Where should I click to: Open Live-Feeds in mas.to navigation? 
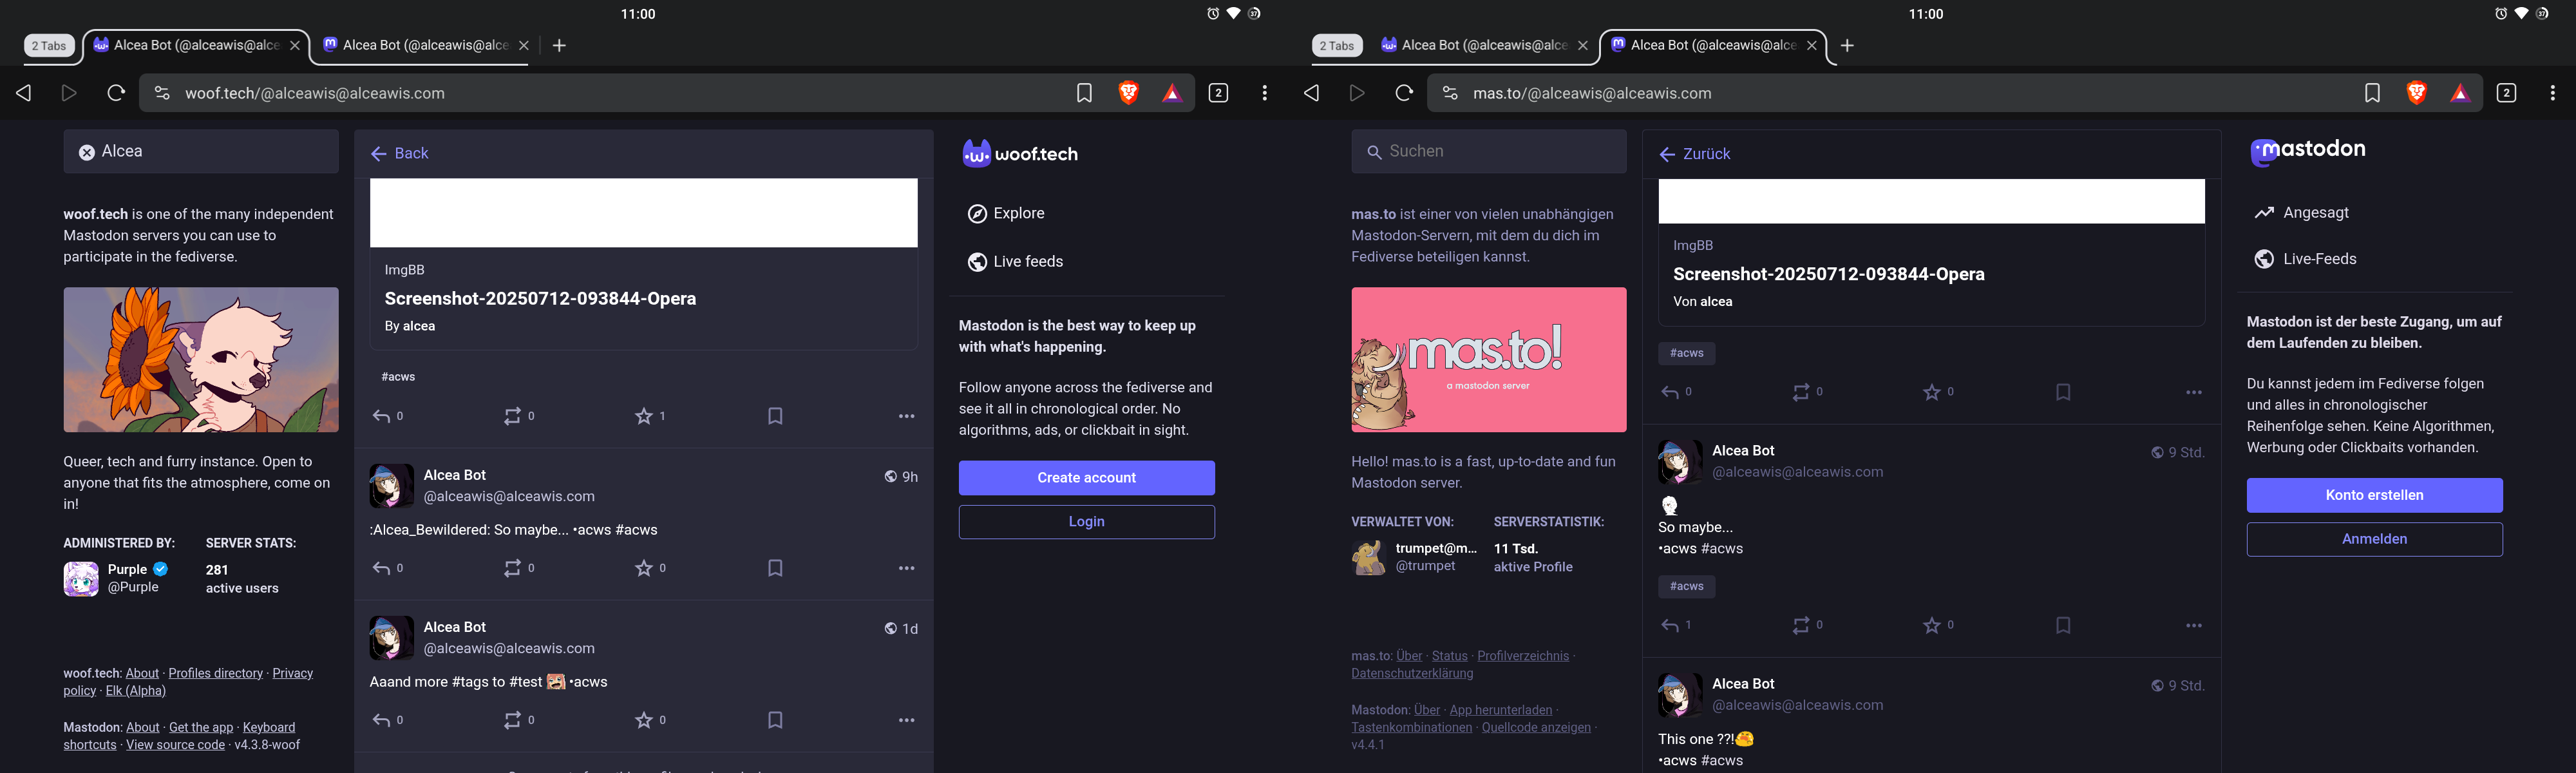tap(2306, 259)
